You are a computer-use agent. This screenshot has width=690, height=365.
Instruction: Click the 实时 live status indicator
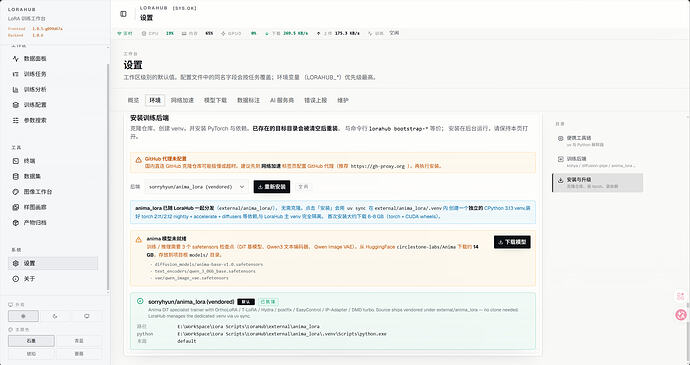tap(125, 33)
